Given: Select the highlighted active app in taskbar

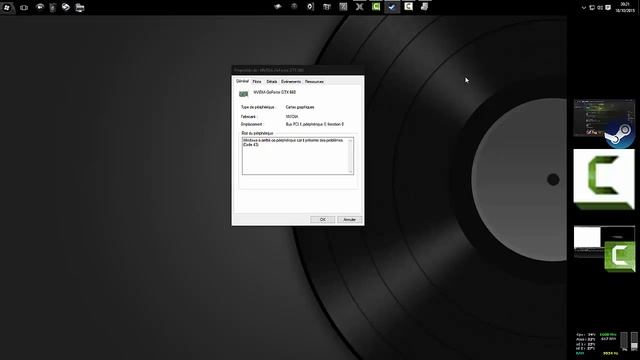Looking at the screenshot, I should click(392, 7).
